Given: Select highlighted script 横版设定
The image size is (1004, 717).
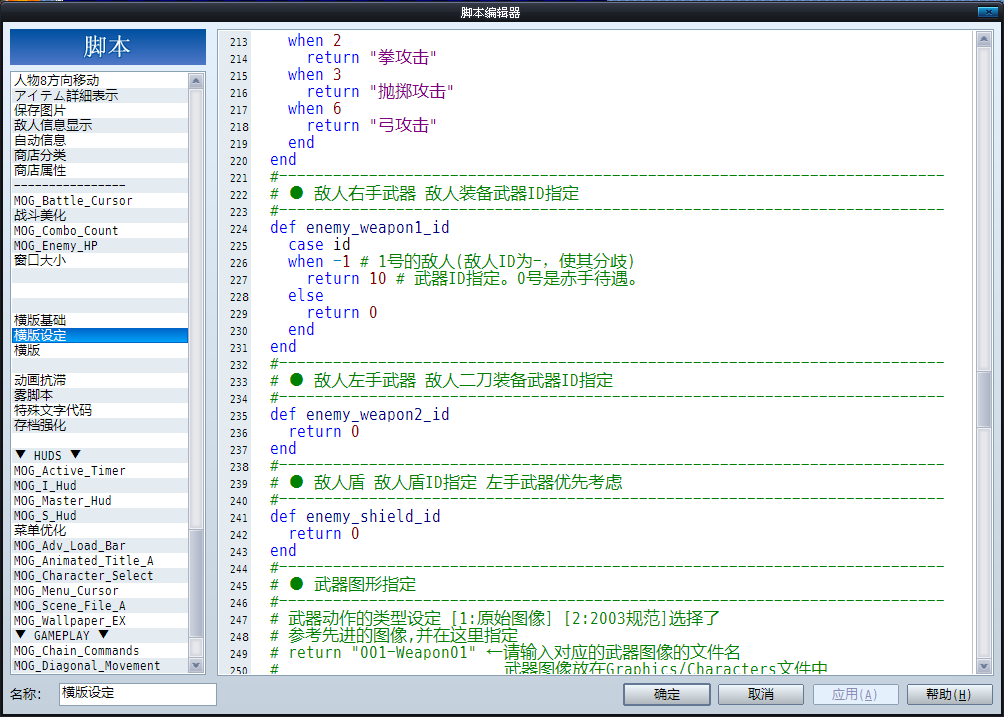Looking at the screenshot, I should coord(100,335).
